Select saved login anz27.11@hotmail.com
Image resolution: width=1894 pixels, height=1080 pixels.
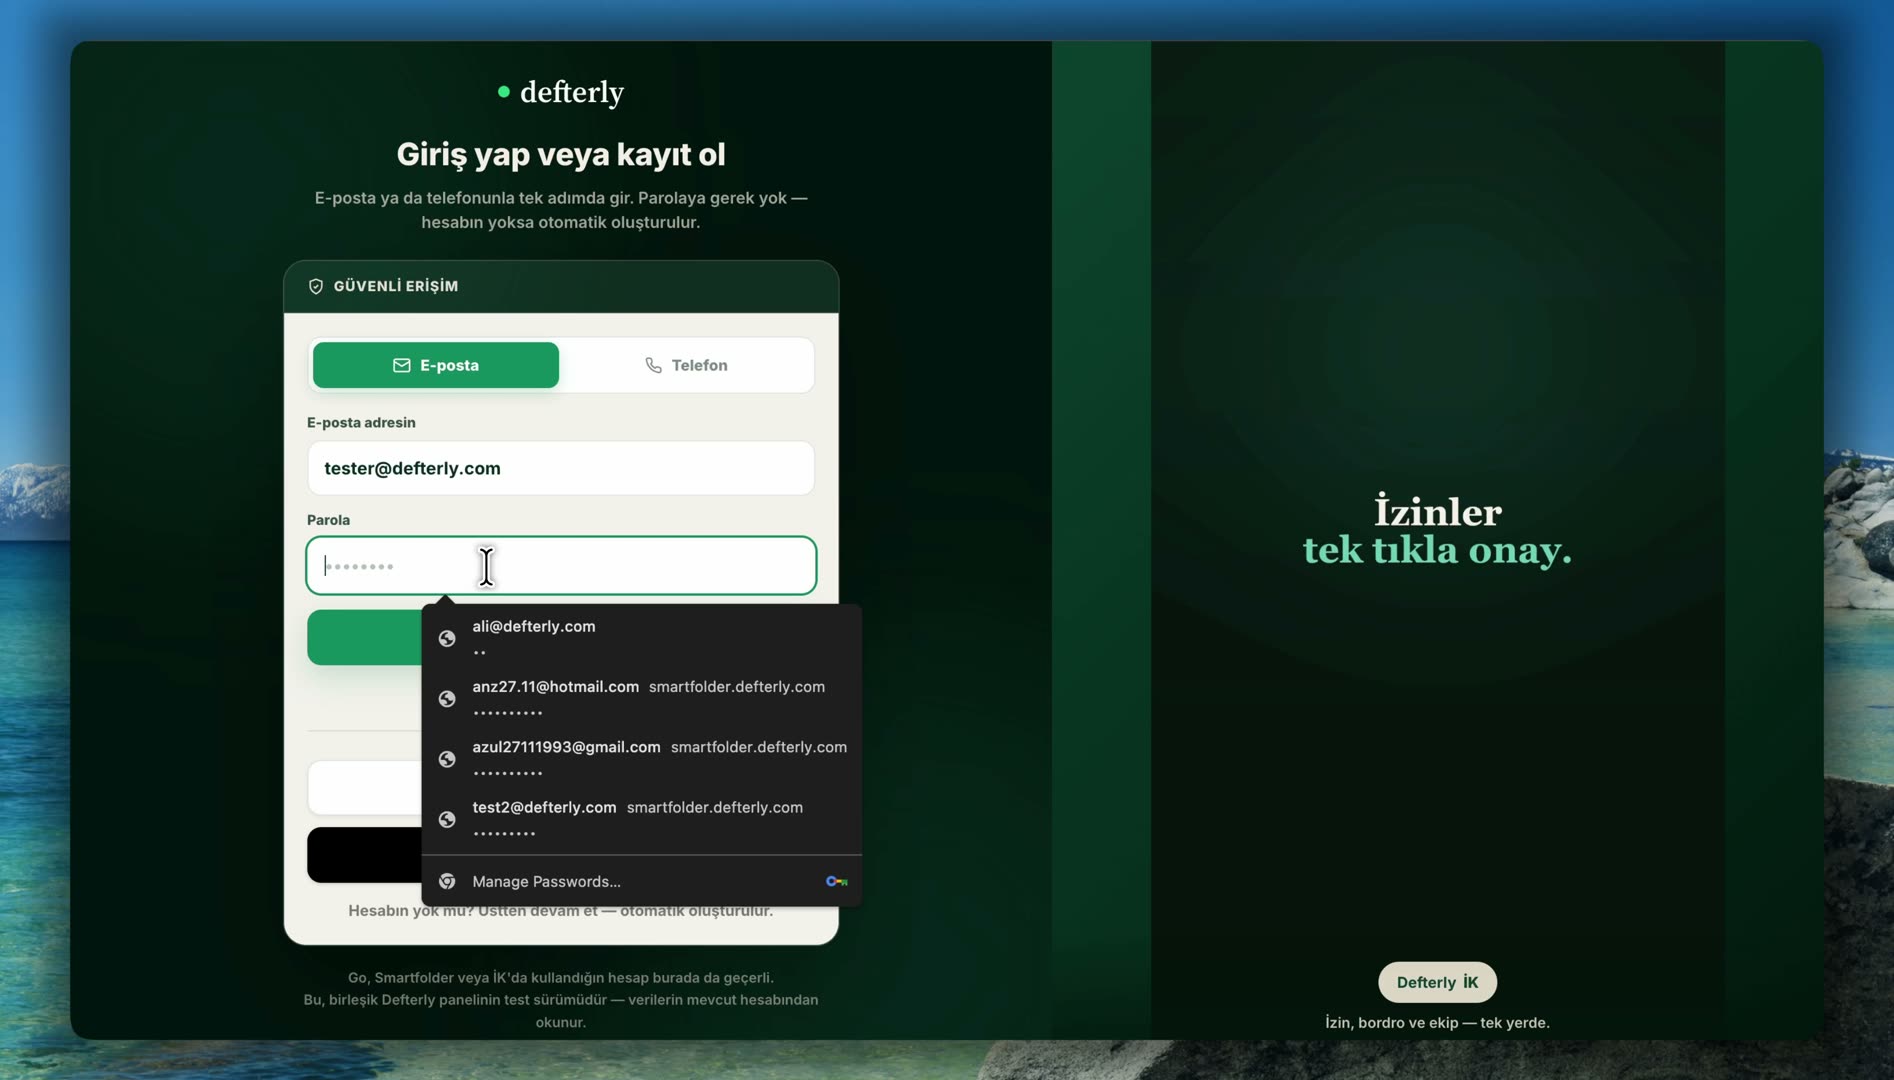[x=641, y=698]
